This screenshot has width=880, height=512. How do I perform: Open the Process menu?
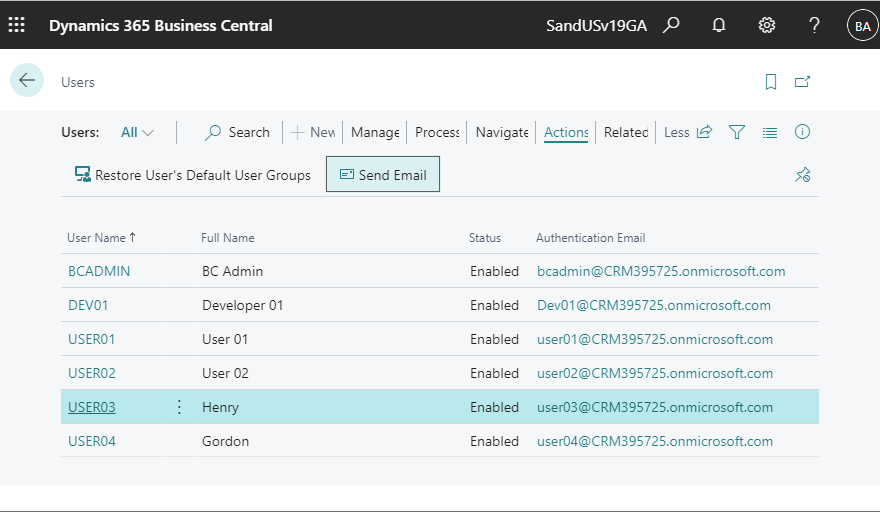click(437, 132)
